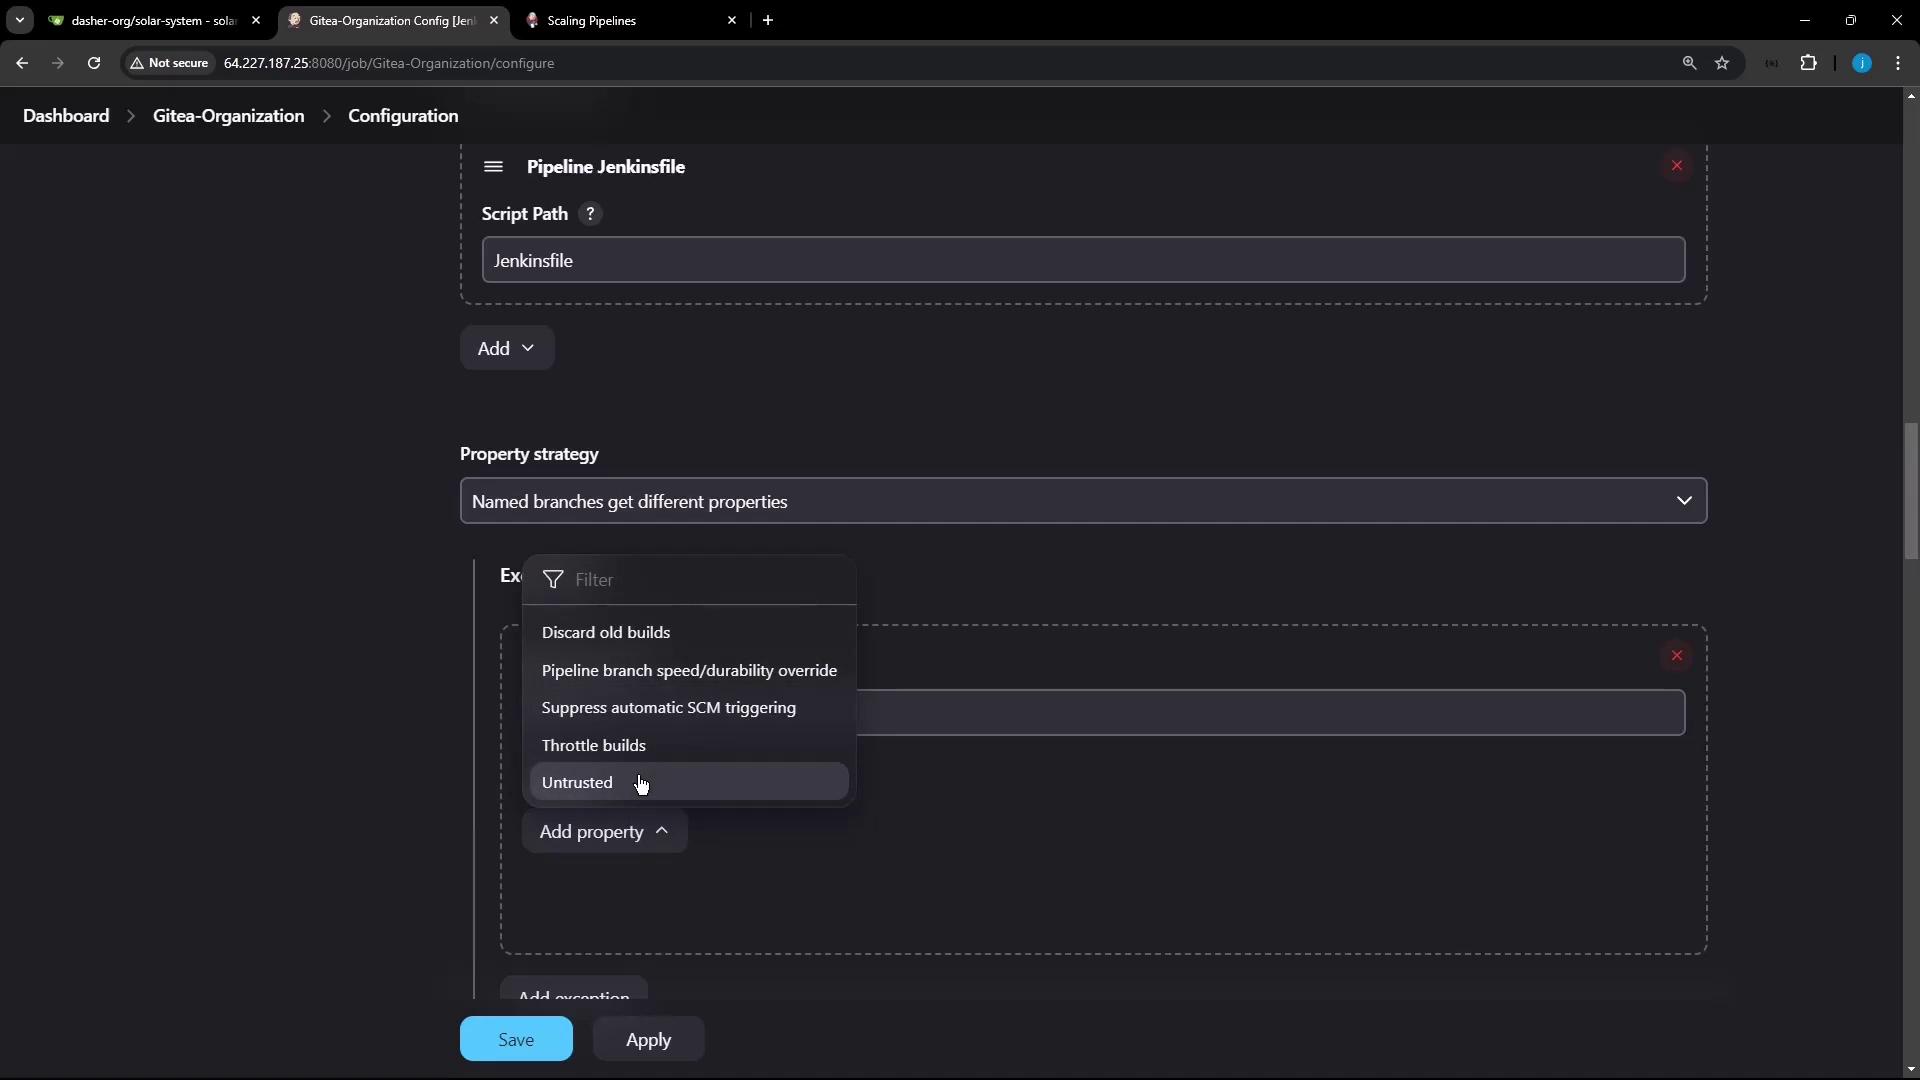The height and width of the screenshot is (1080, 1920).
Task: Bookmark page with the star icon
Action: [1722, 63]
